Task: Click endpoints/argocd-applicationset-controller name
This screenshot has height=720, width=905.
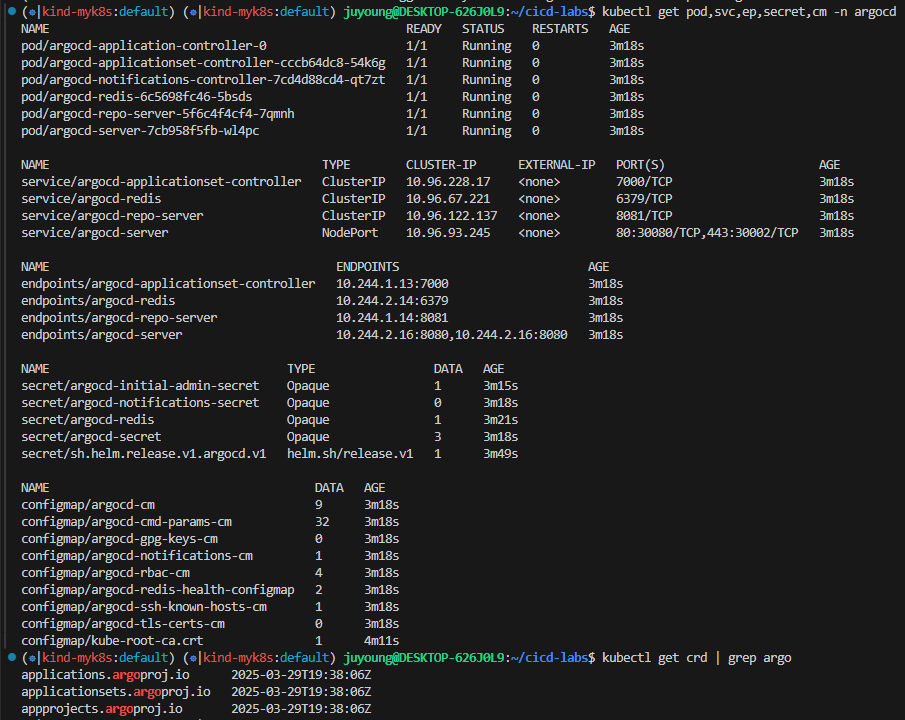Action: 169,283
